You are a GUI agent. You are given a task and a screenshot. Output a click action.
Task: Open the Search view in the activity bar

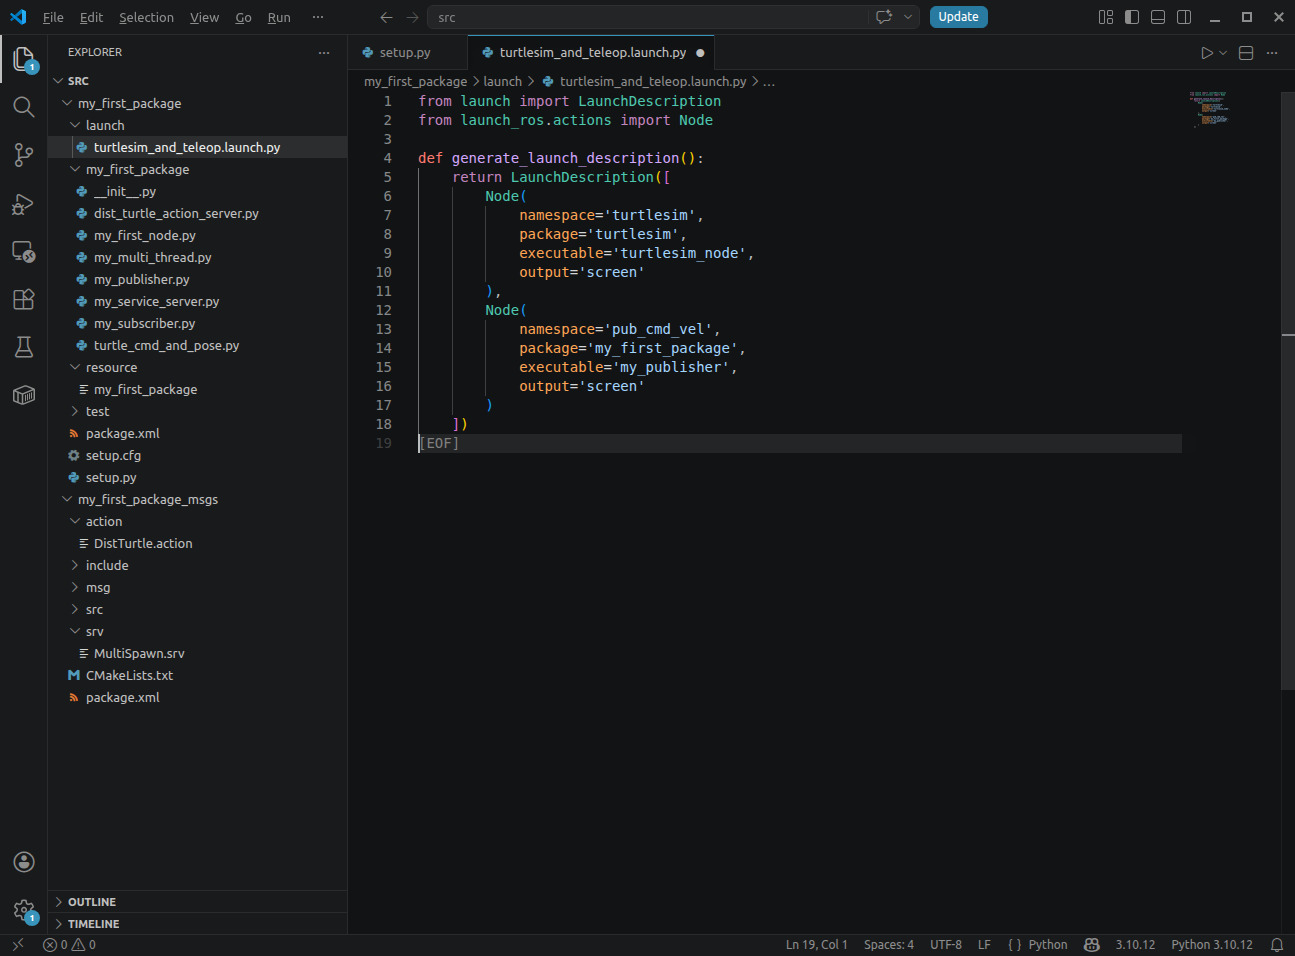coord(24,107)
